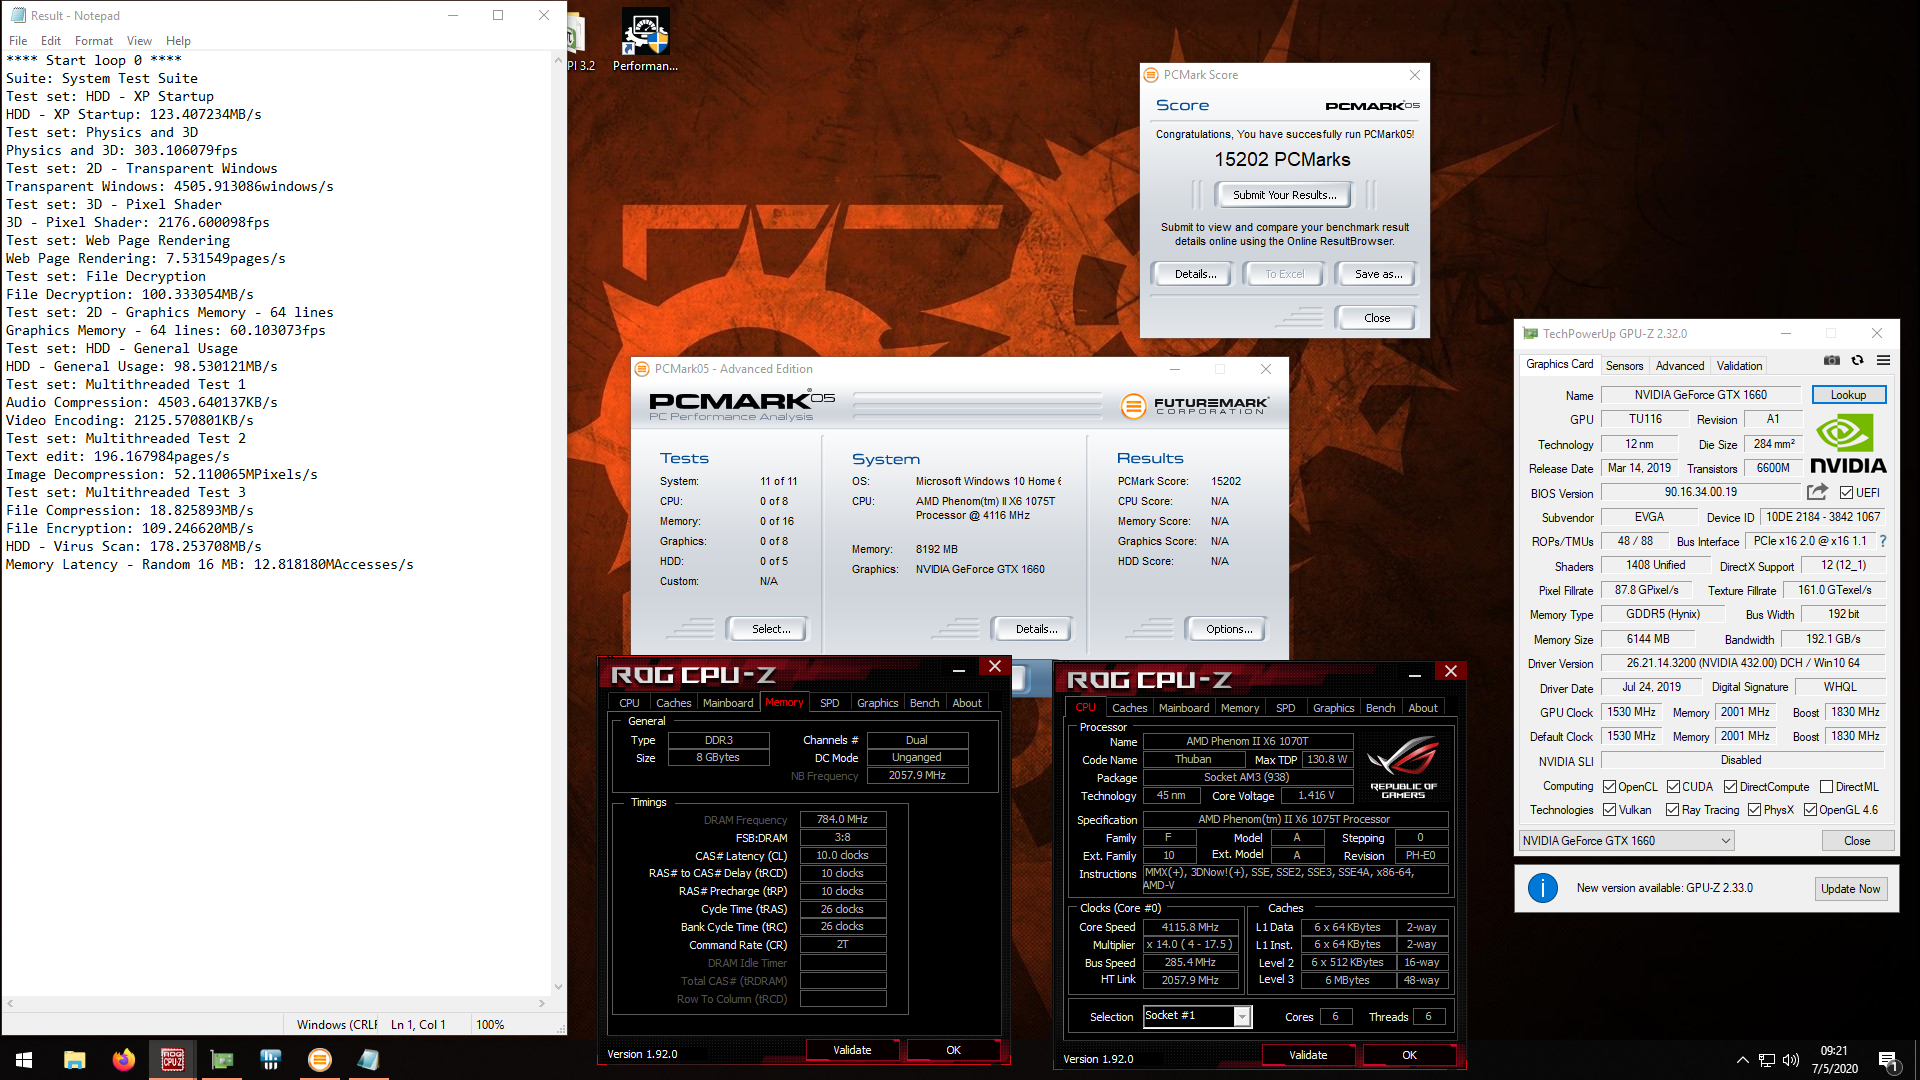
Task: Toggle the Ray Tracing checkbox
Action: (1673, 810)
